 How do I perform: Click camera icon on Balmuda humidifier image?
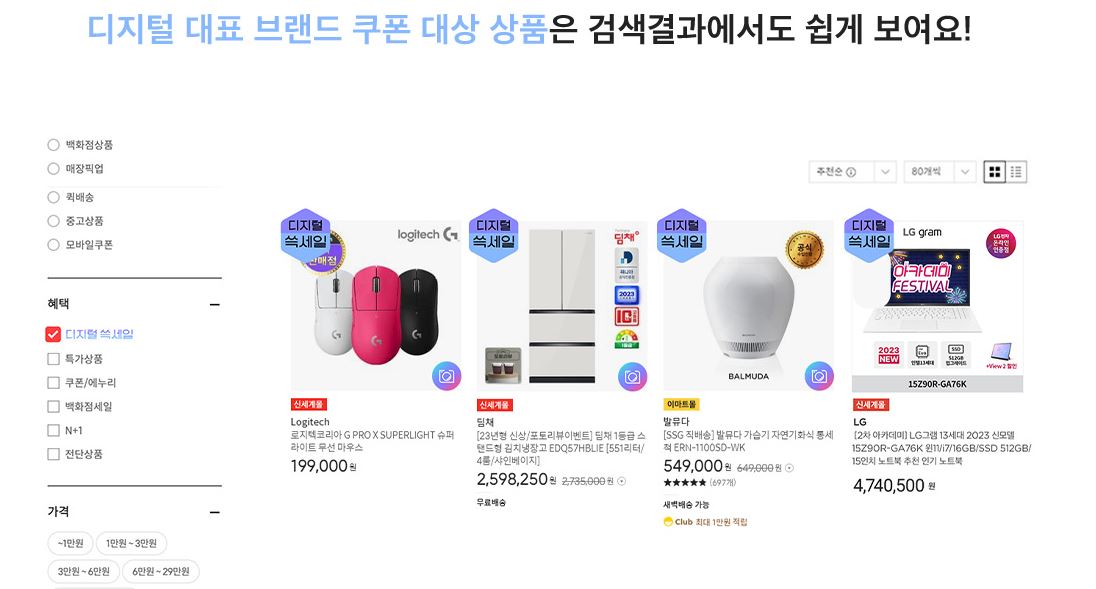tap(819, 377)
